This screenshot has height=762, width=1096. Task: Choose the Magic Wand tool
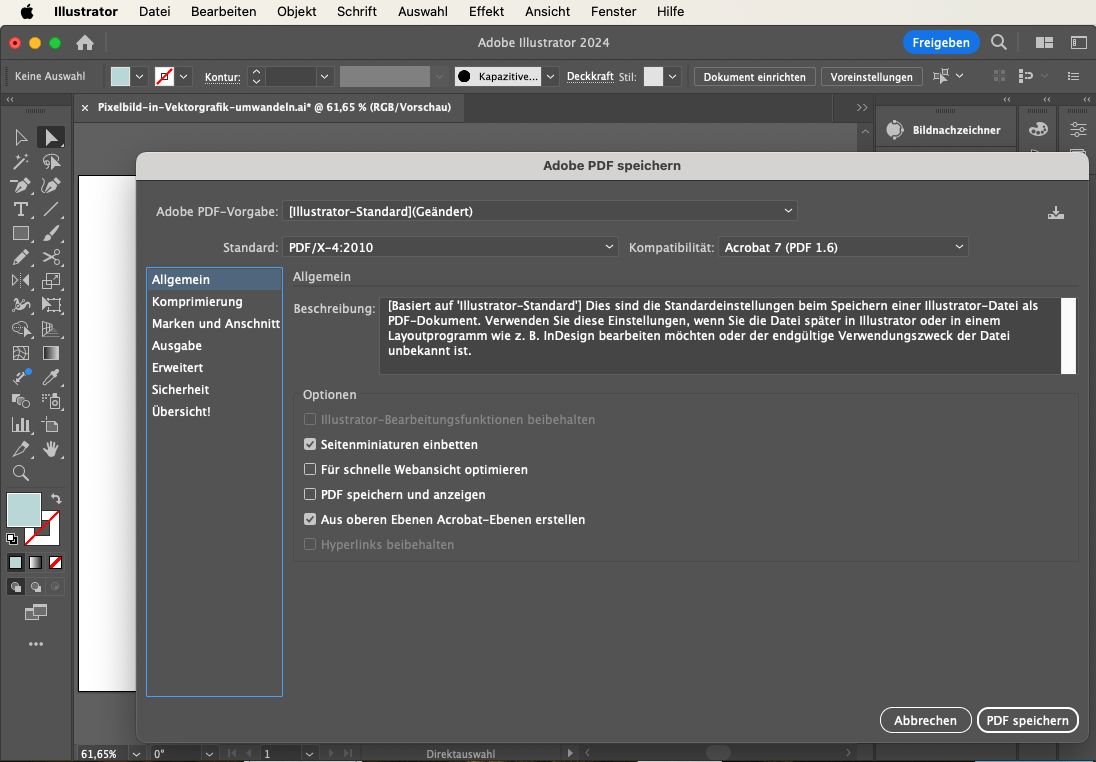[x=20, y=161]
